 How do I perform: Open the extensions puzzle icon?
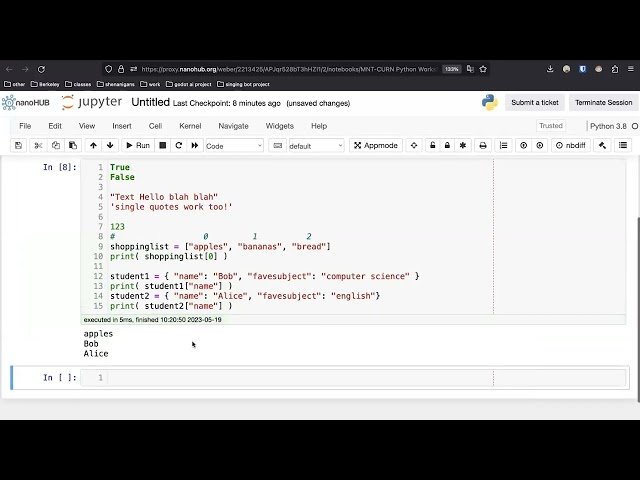[615, 69]
